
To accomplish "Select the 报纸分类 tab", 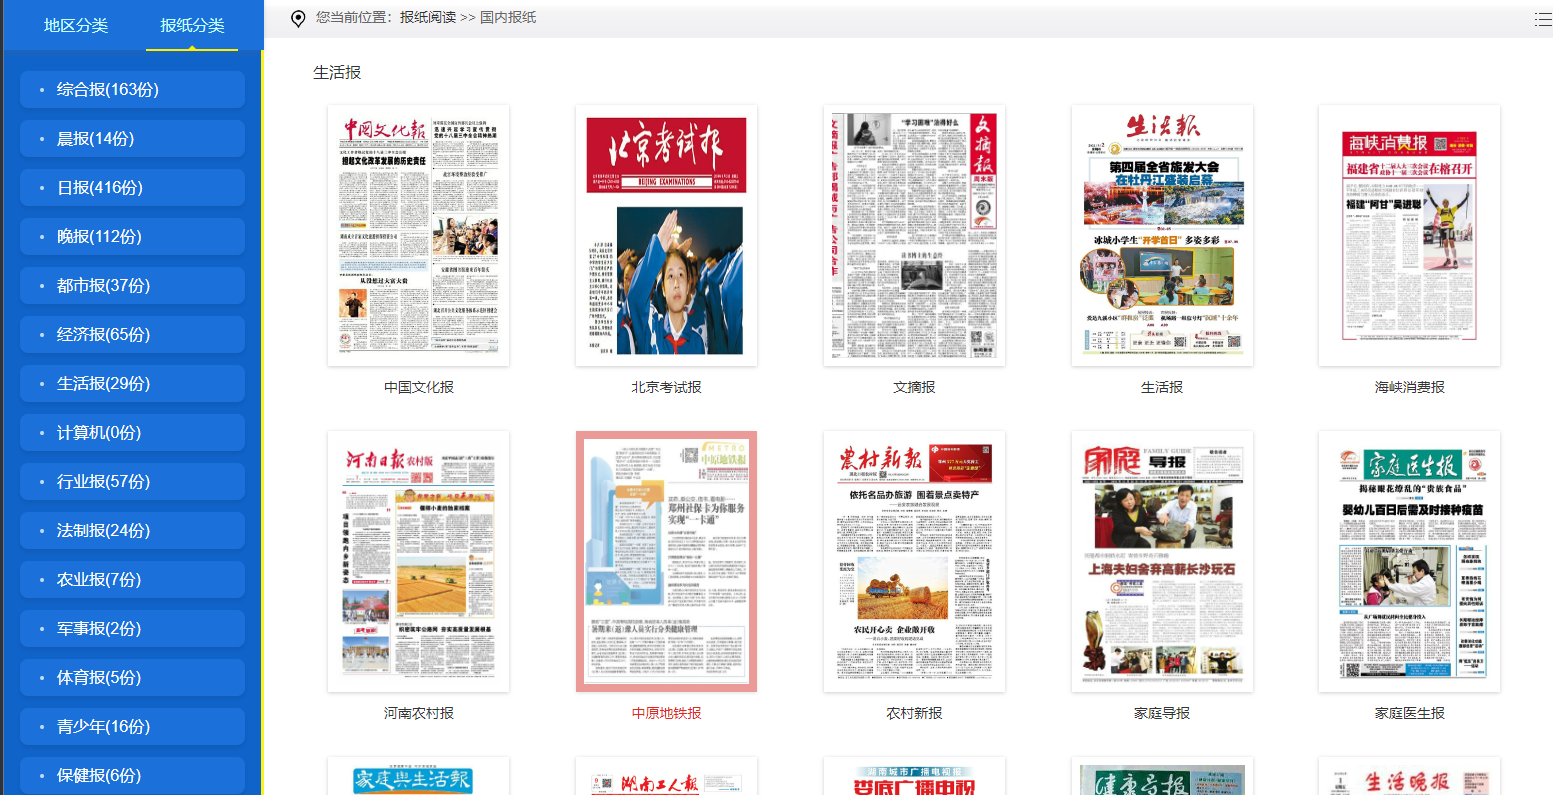I will (192, 25).
